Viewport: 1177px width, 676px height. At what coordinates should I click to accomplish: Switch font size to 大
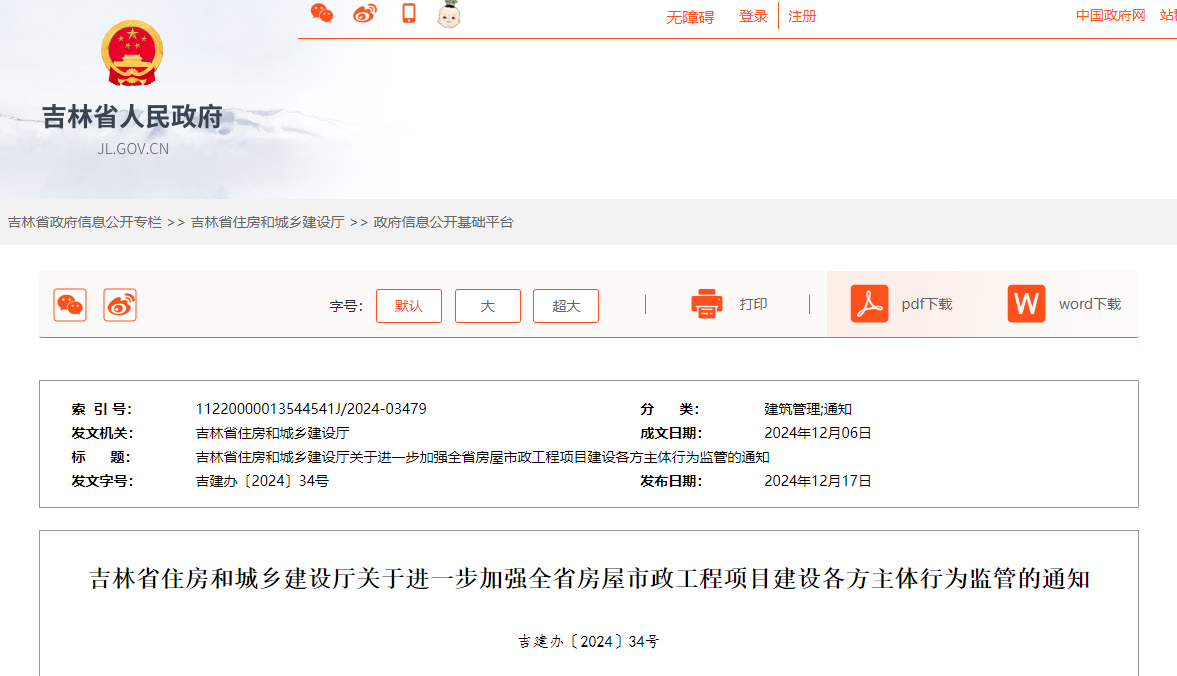click(x=487, y=305)
